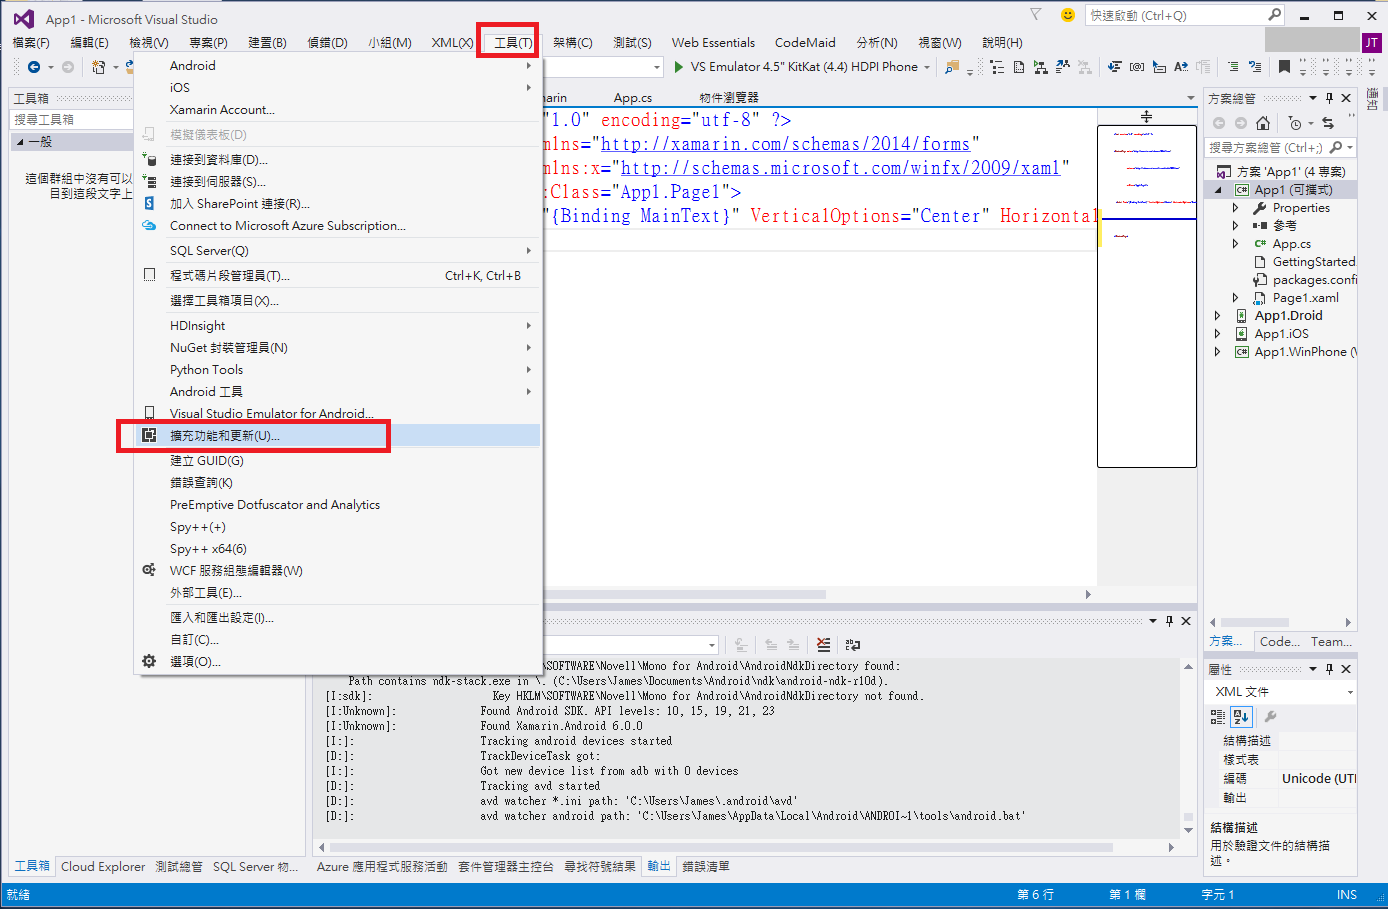Image resolution: width=1388 pixels, height=909 pixels.
Task: Open the Output source dropdown
Action: (712, 645)
